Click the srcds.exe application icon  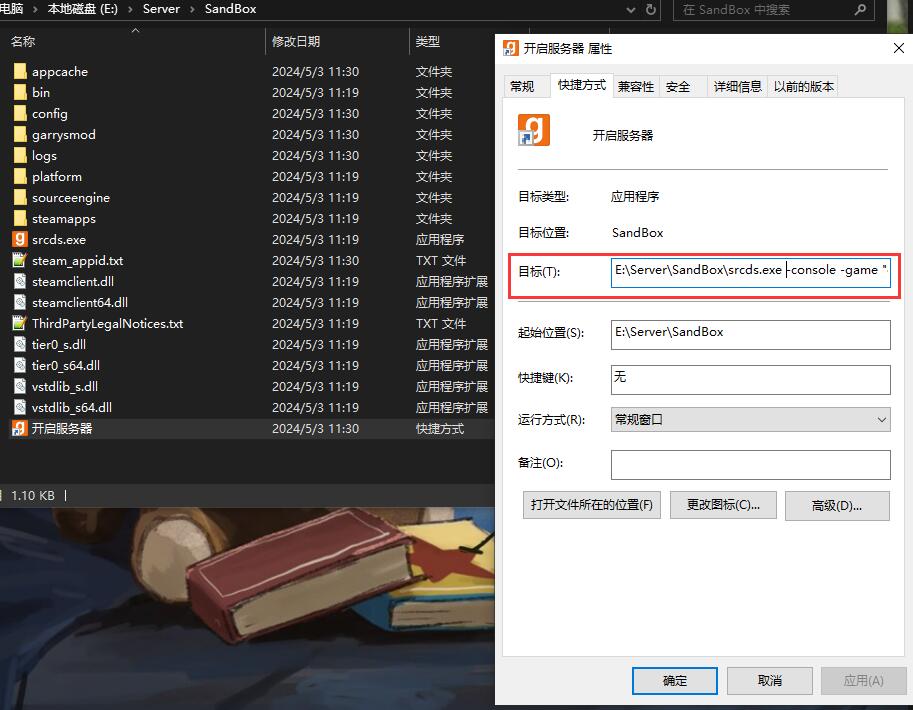coord(20,239)
